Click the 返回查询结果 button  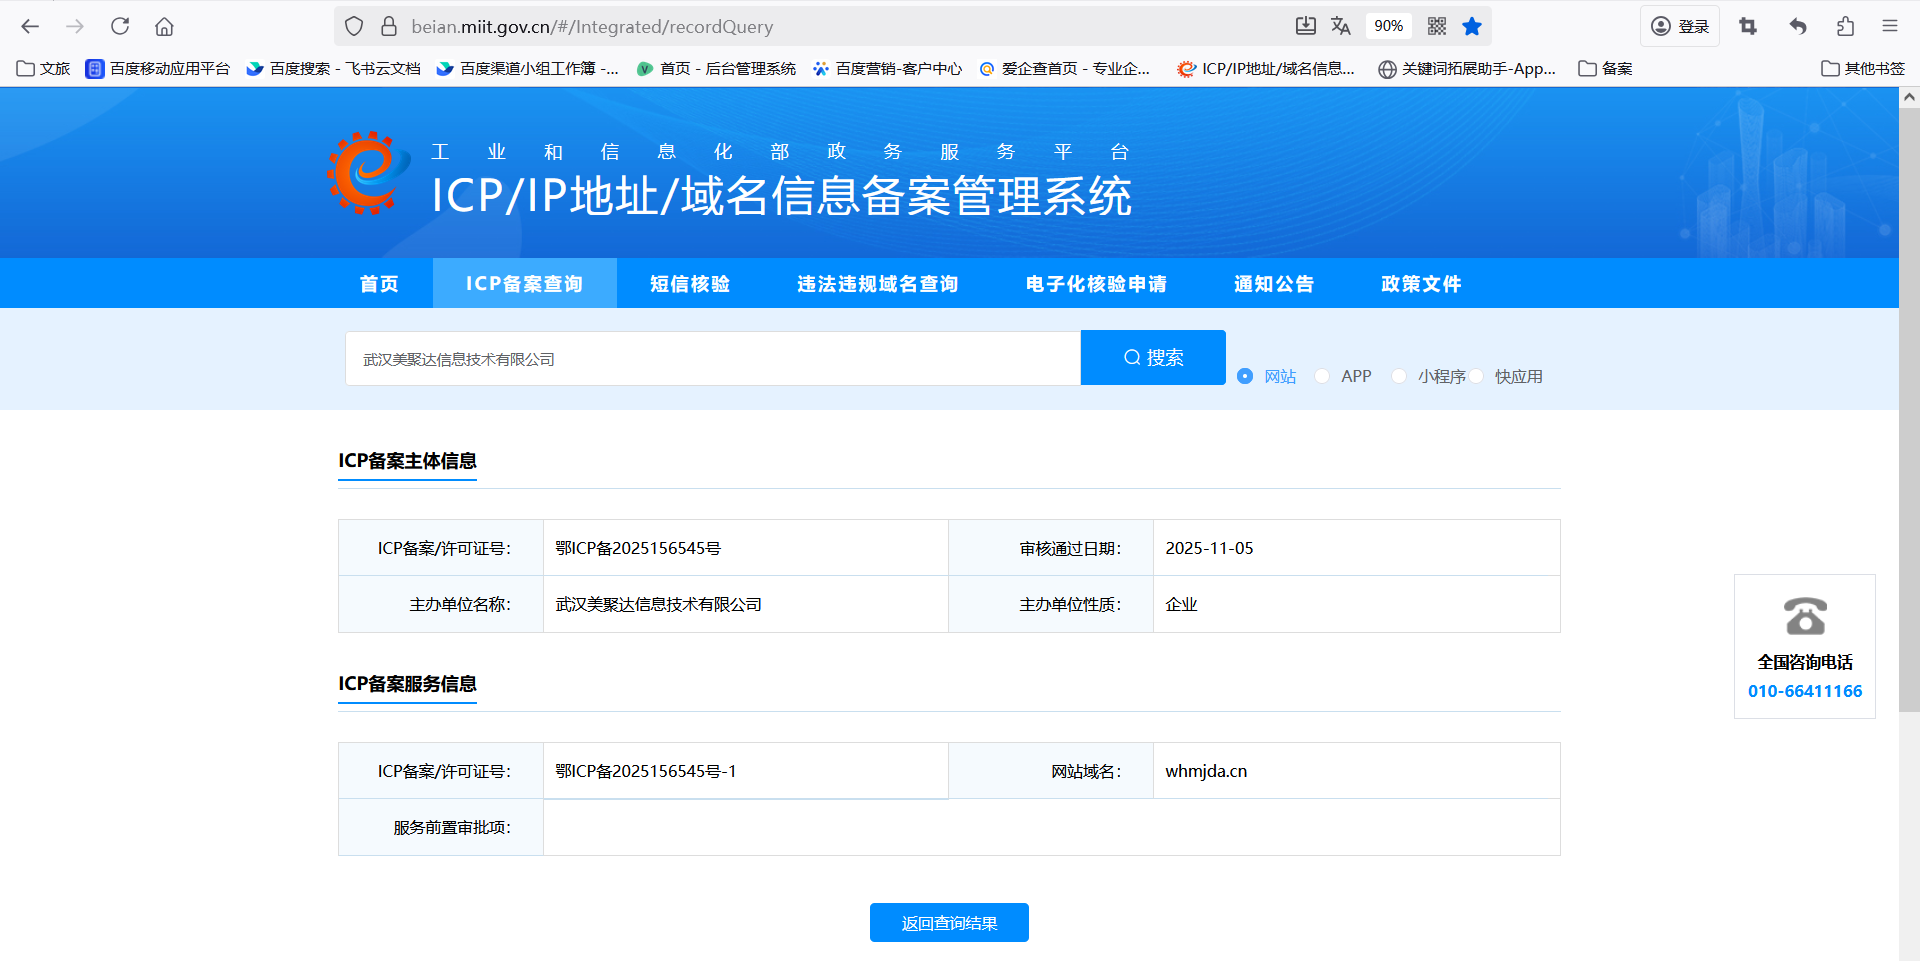click(949, 923)
